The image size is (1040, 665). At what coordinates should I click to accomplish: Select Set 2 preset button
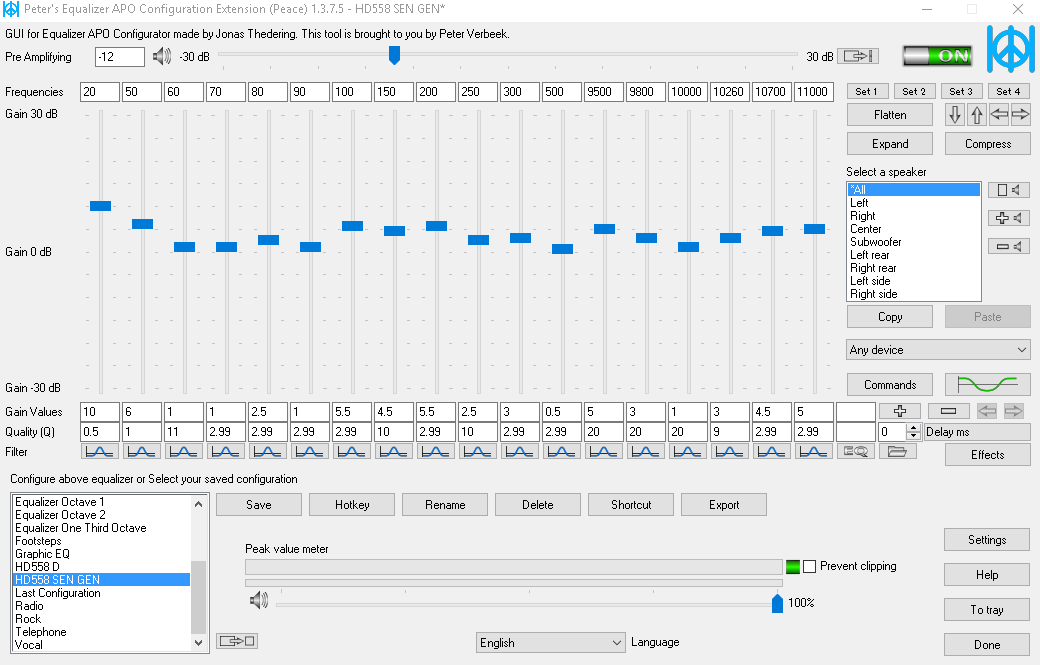[x=913, y=91]
